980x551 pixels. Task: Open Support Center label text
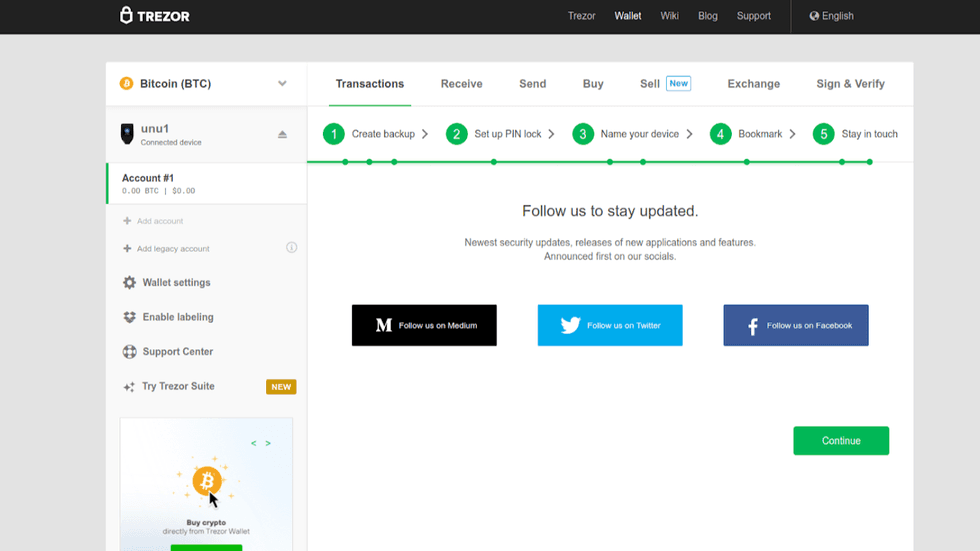[x=178, y=352]
